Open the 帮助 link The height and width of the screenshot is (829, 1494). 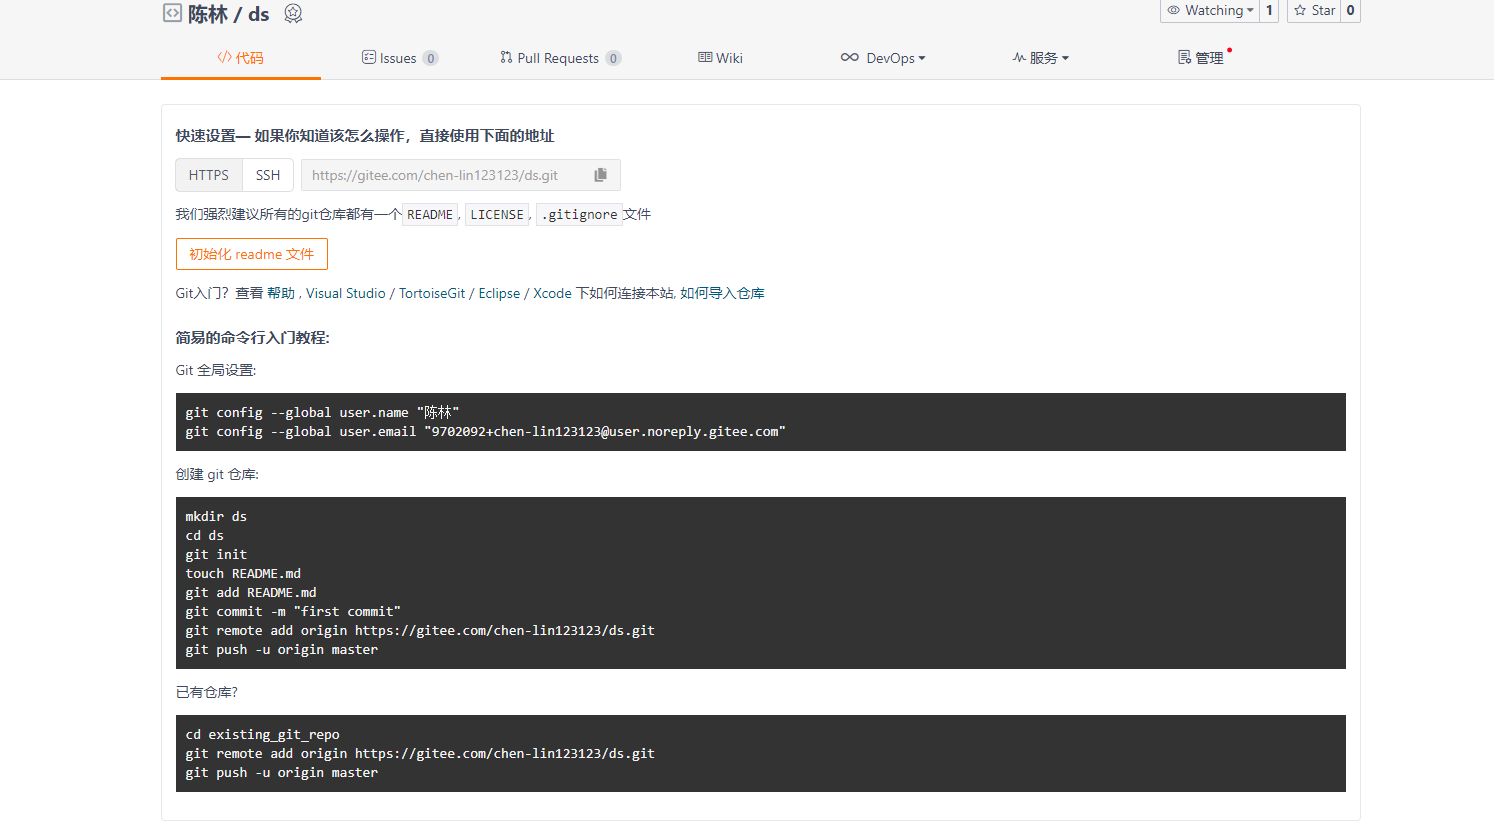point(281,293)
